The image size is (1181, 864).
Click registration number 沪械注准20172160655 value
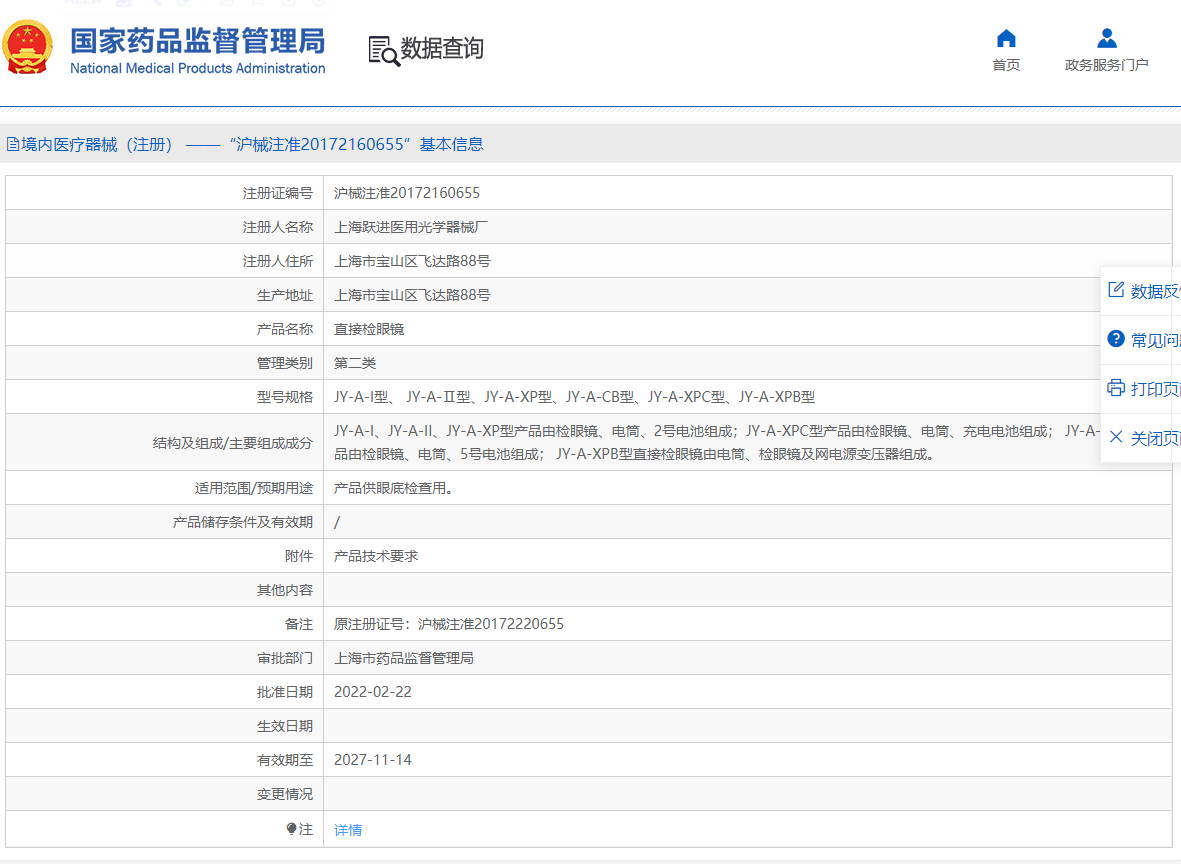[407, 193]
